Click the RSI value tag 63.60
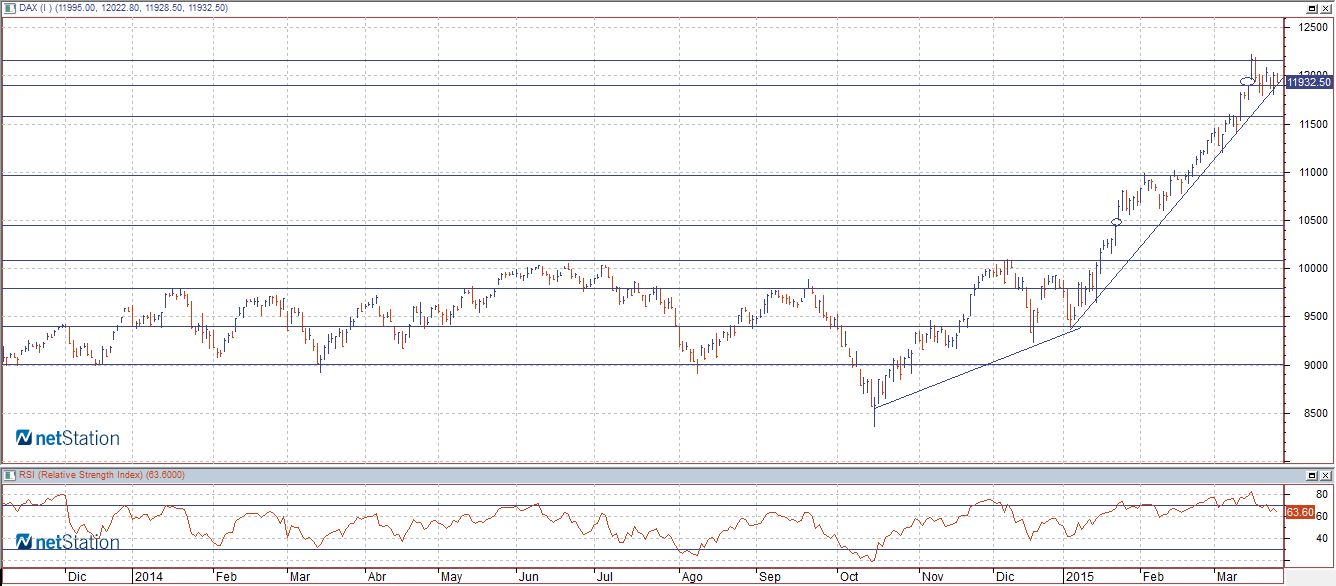The width and height of the screenshot is (1336, 586). pos(1299,512)
